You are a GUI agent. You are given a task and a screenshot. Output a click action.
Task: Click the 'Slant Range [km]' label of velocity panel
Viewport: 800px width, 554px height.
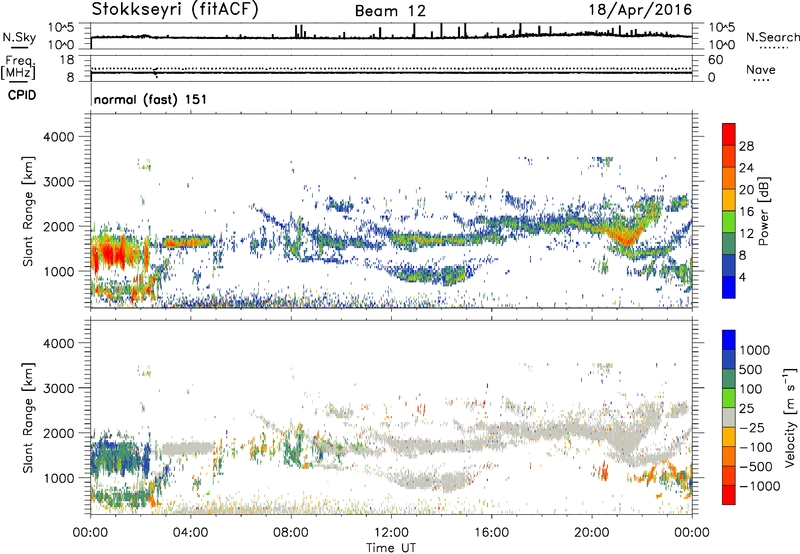(28, 417)
